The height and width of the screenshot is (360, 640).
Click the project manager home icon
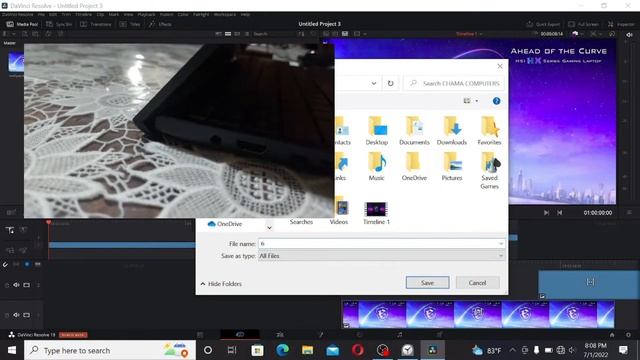pyautogui.click(x=612, y=335)
